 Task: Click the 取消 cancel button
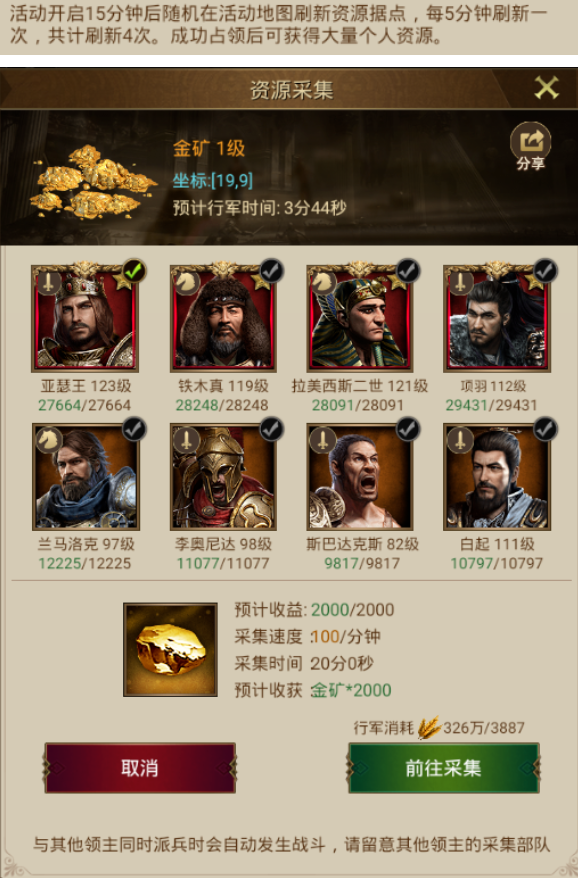pos(140,768)
